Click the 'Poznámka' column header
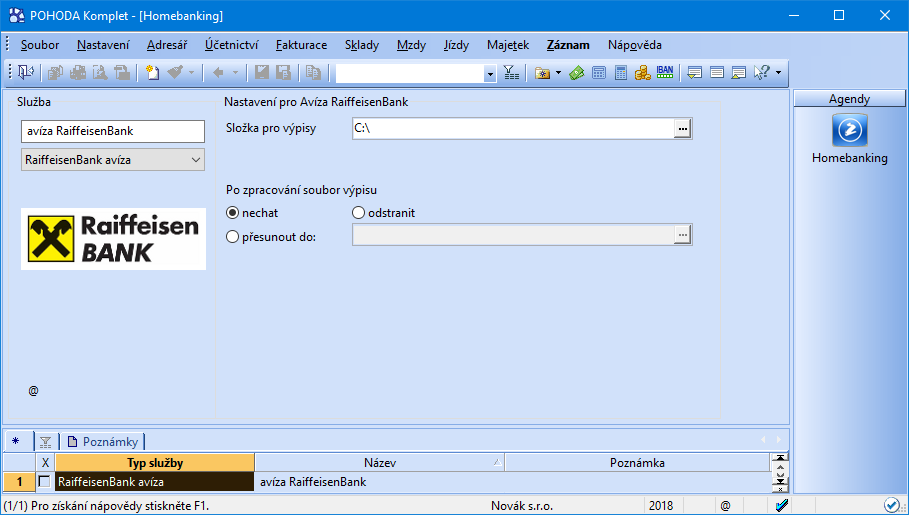This screenshot has height=515, width=909. click(637, 463)
